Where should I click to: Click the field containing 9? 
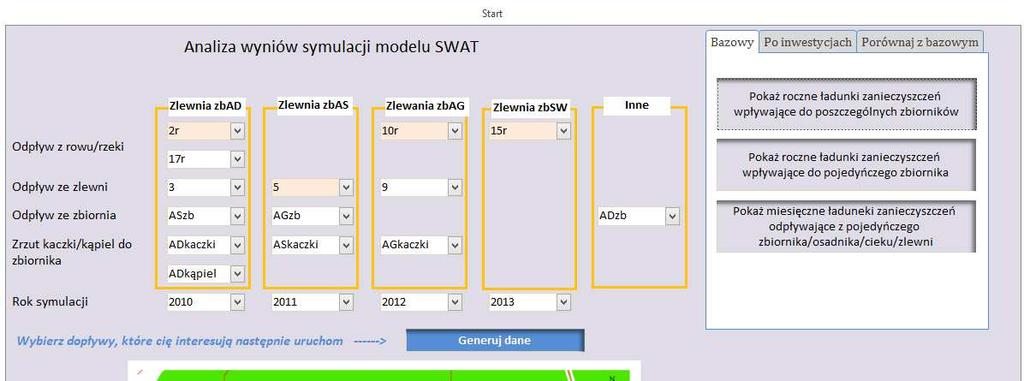414,188
